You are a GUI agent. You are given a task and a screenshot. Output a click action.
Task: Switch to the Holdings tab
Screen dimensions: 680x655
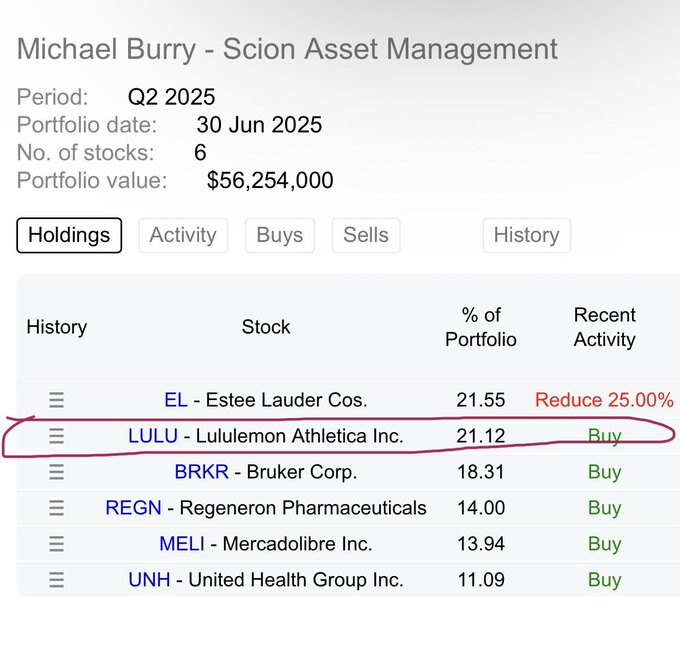[x=69, y=235]
